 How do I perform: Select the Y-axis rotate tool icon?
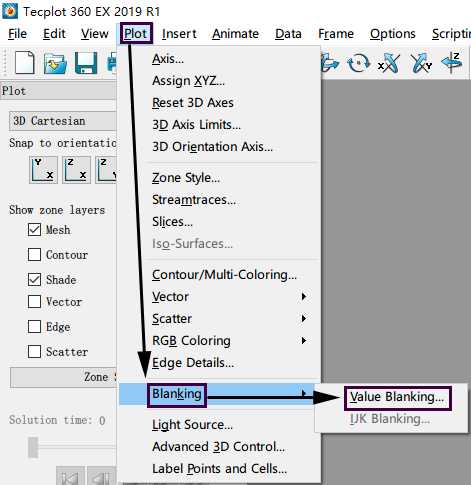(x=421, y=63)
